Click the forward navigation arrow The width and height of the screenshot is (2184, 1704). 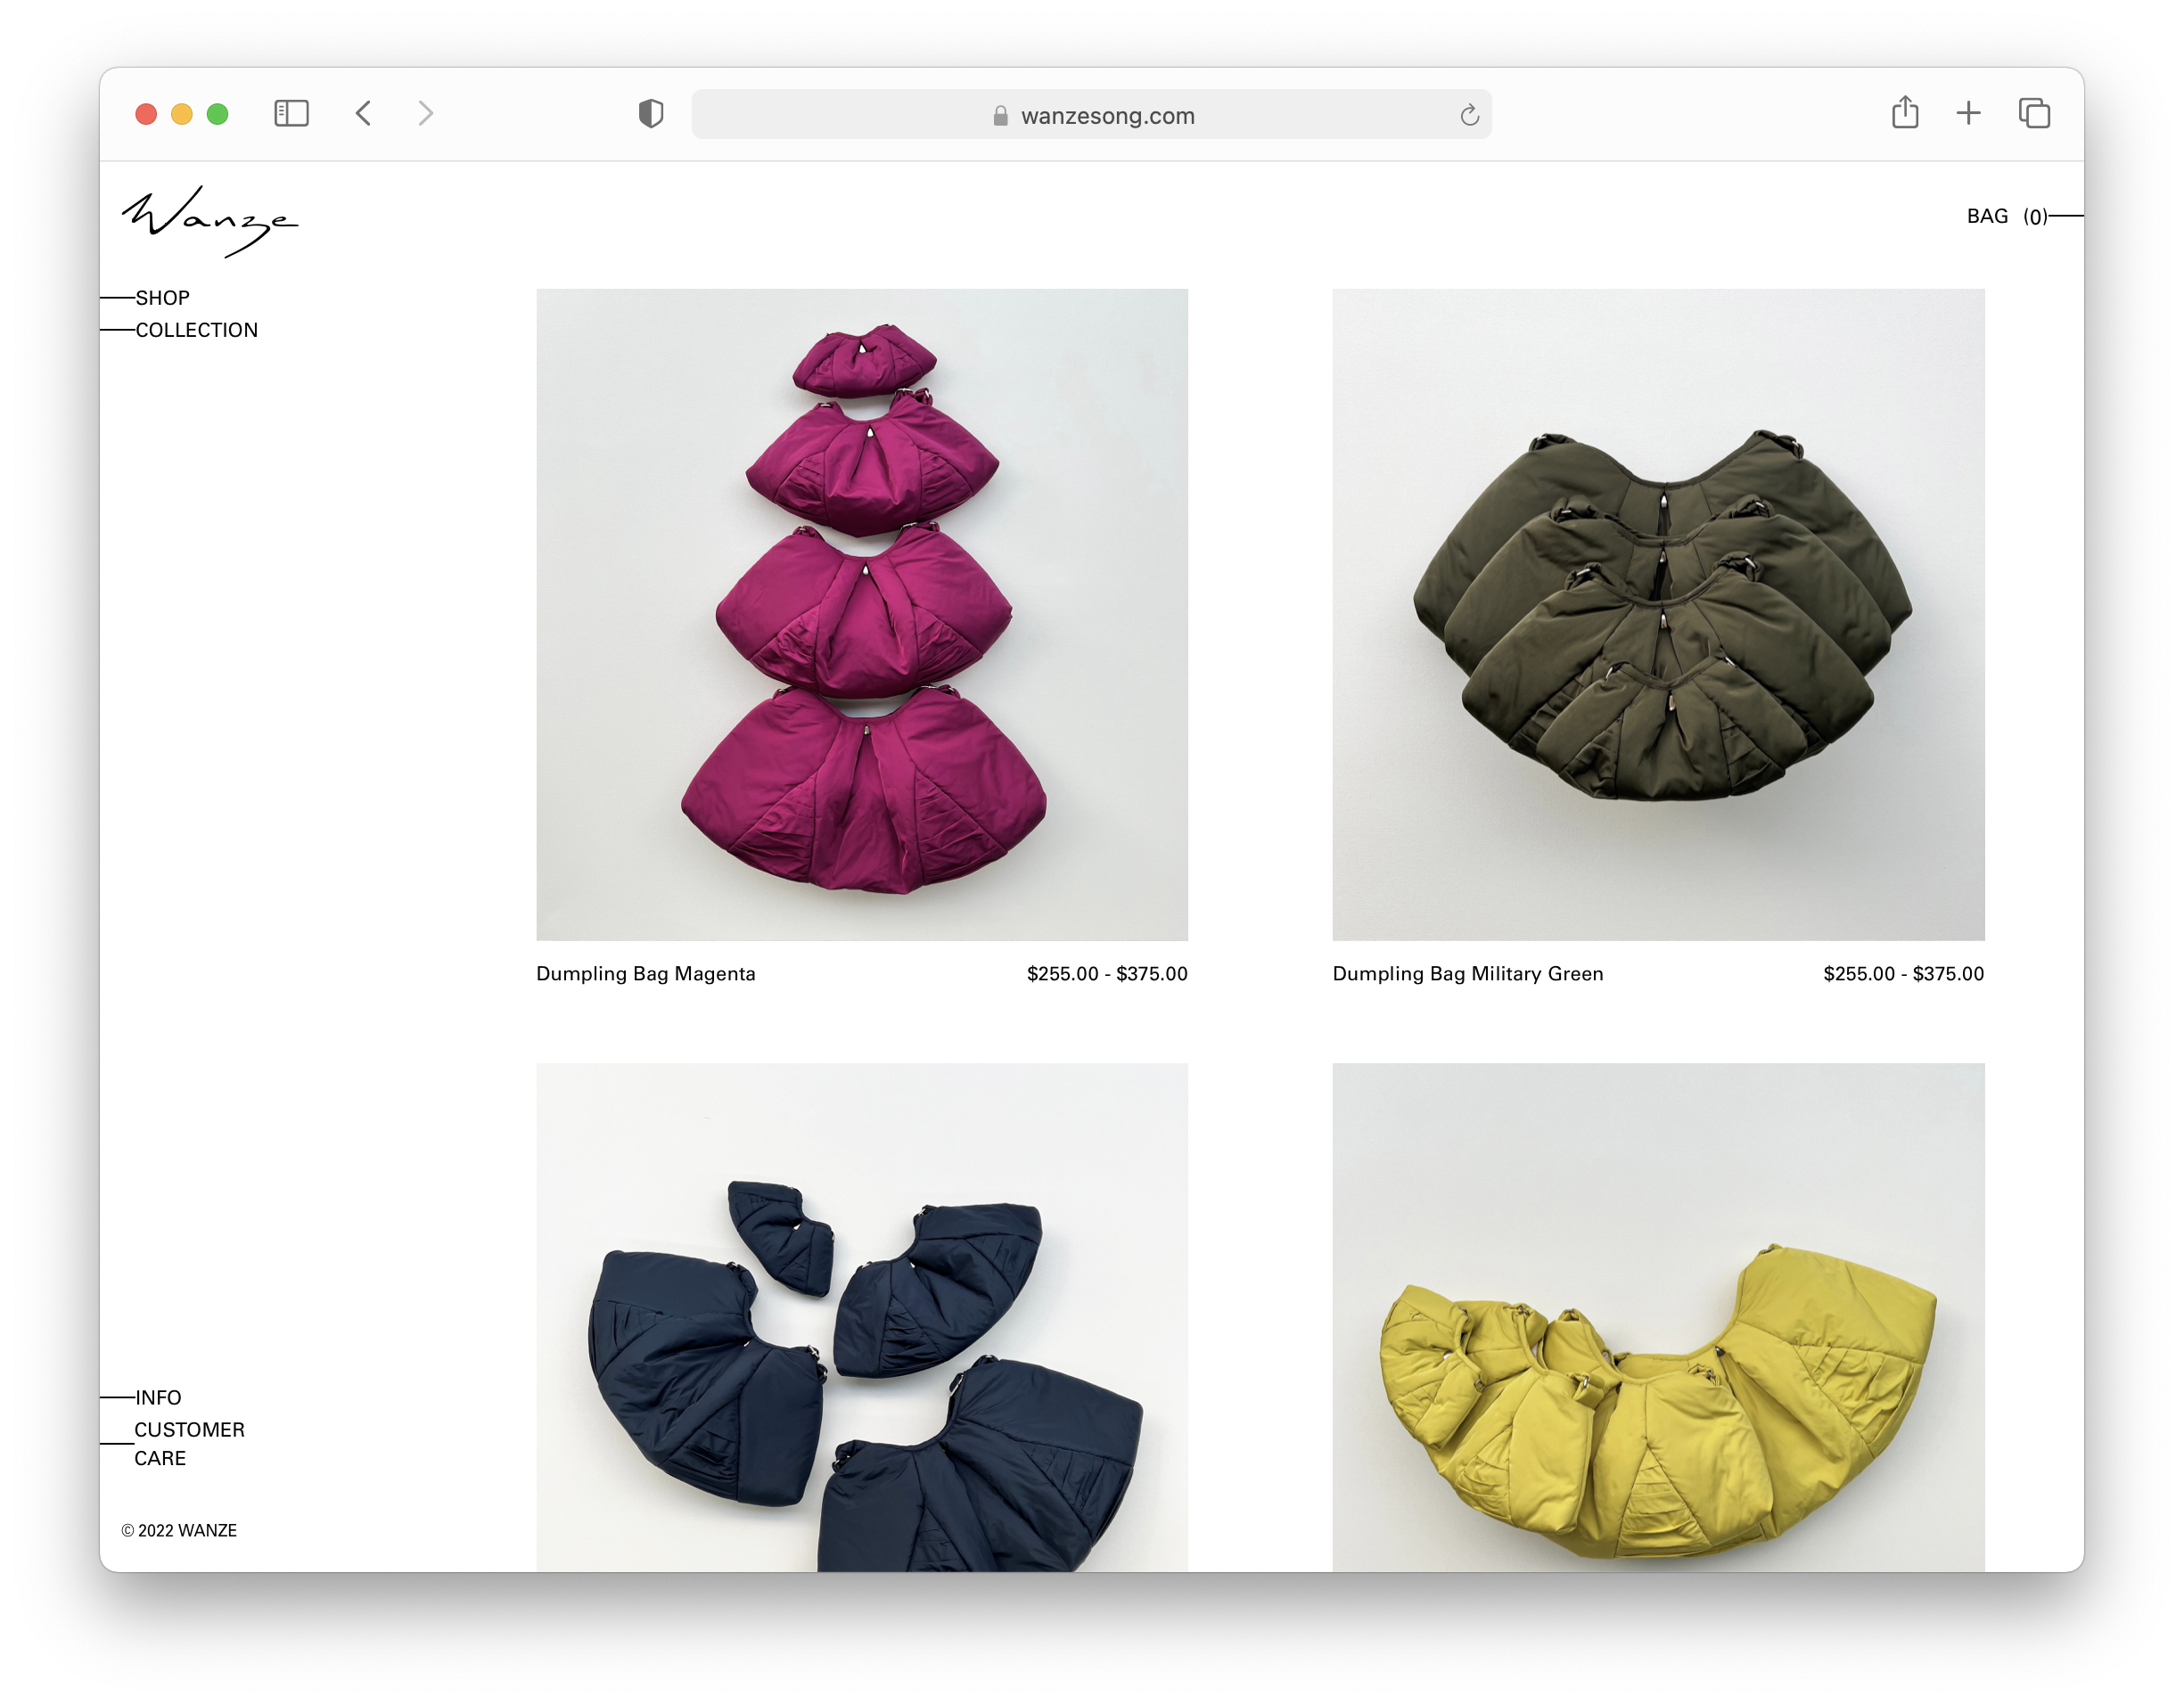click(426, 113)
